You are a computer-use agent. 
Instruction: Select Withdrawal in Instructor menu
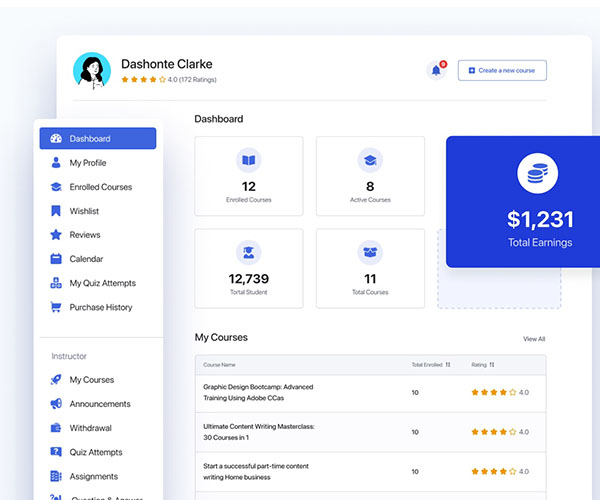click(x=90, y=428)
